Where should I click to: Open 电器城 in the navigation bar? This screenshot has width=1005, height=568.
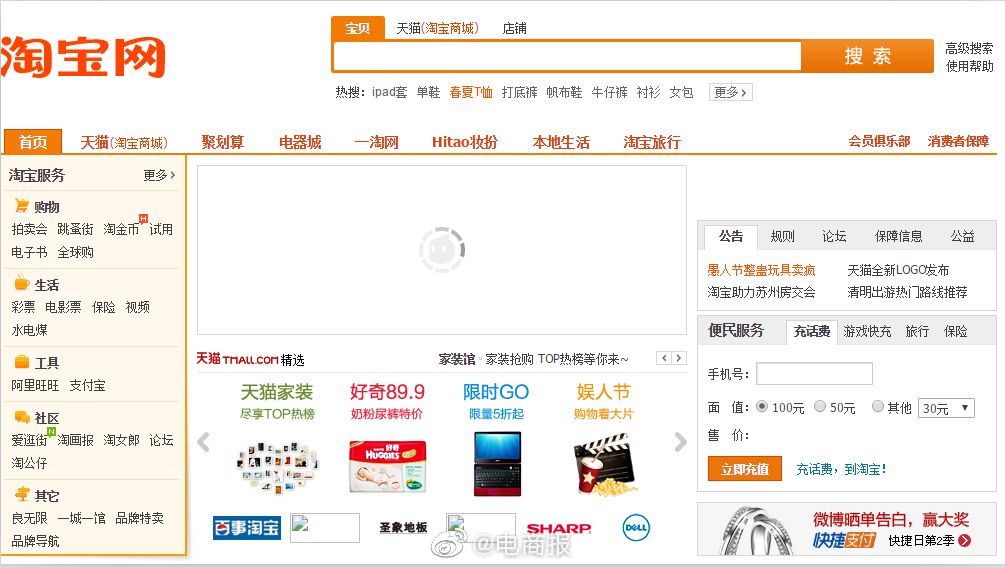tap(300, 142)
